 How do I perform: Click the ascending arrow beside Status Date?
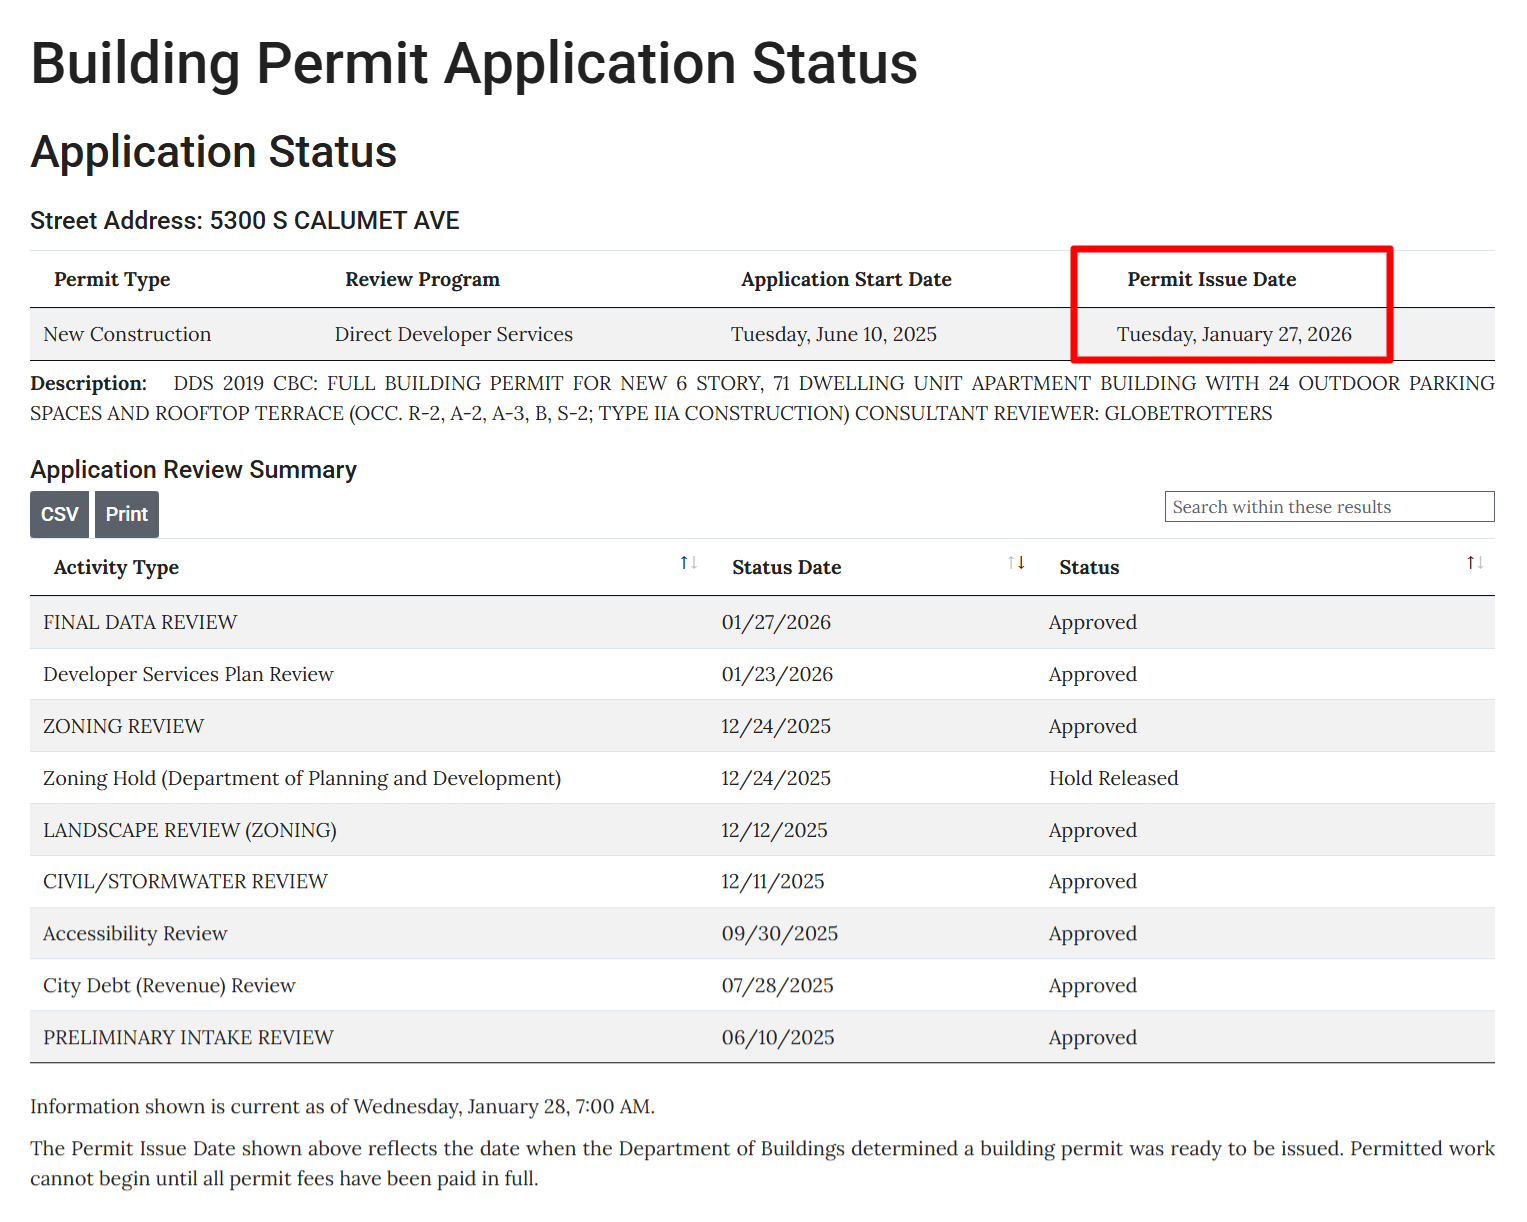(x=1010, y=563)
